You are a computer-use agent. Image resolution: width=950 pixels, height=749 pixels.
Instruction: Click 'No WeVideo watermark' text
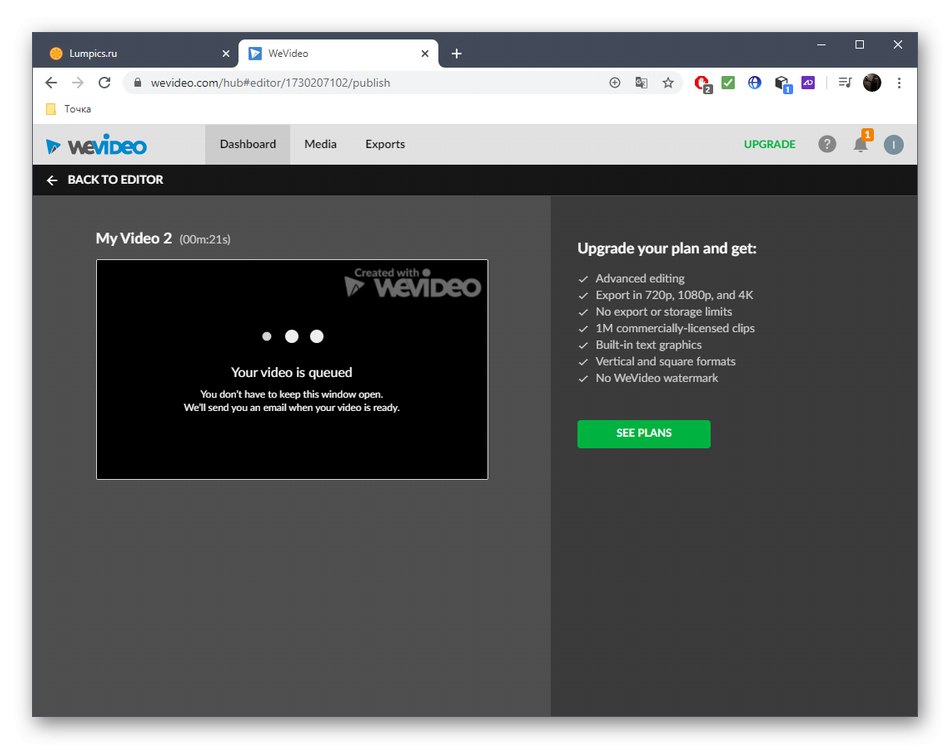[x=657, y=378]
